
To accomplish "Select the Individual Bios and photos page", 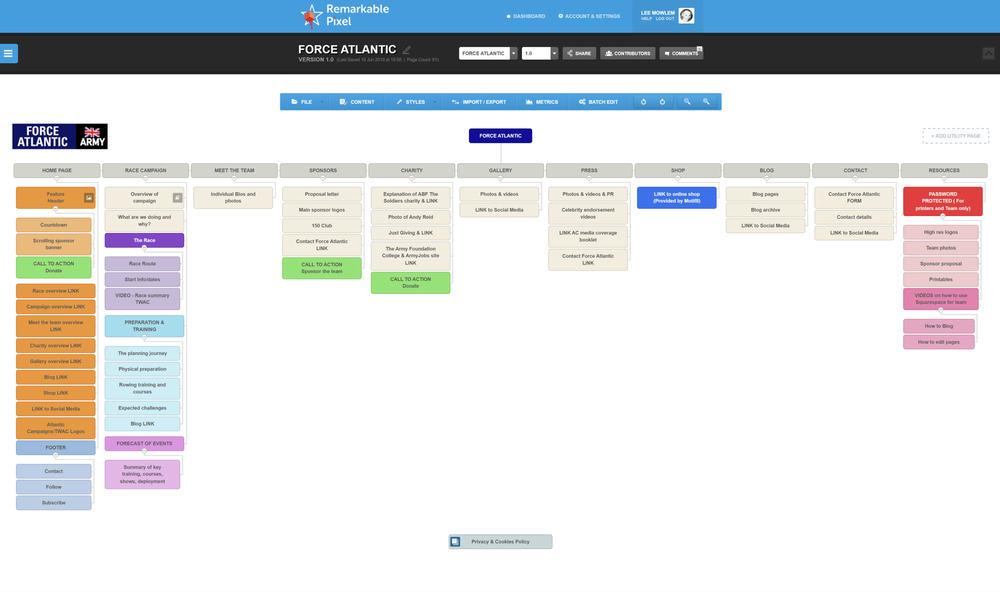I will [233, 198].
